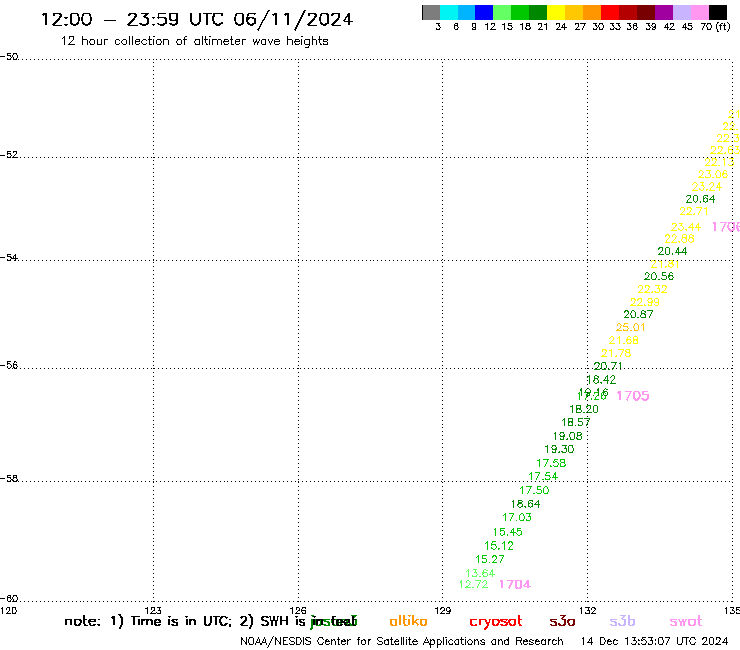Click the dark red s3a satellite label

(x=562, y=621)
